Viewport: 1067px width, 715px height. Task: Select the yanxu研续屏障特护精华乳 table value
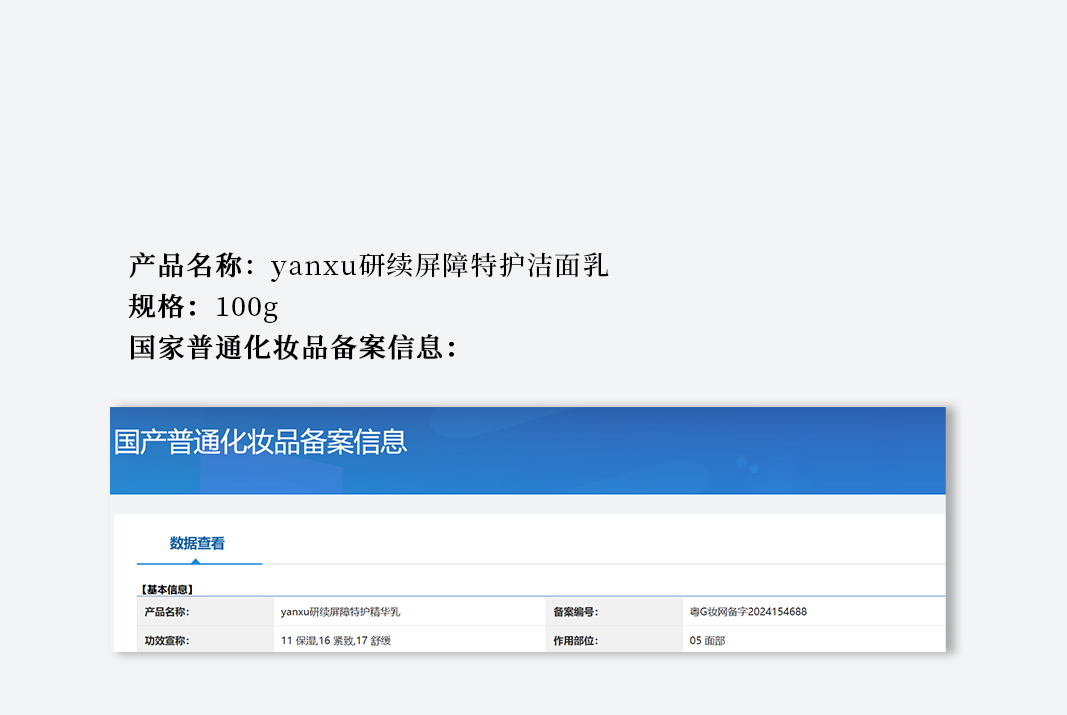(x=340, y=612)
